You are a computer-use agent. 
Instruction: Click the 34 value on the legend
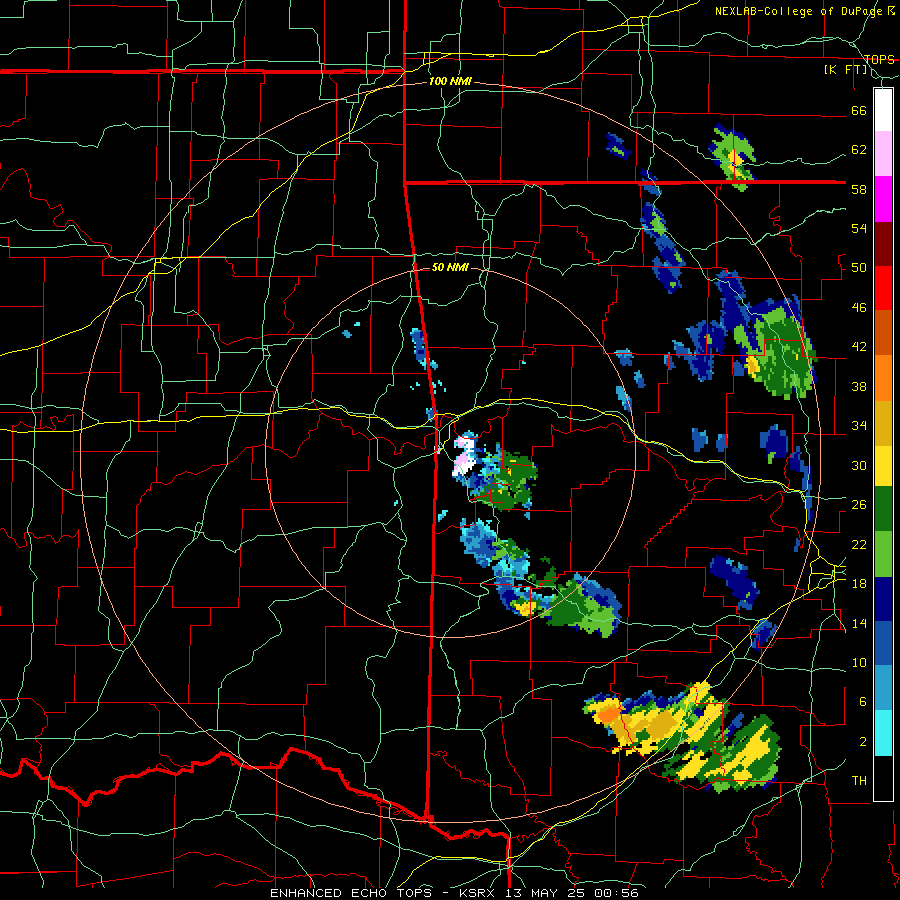pos(859,426)
